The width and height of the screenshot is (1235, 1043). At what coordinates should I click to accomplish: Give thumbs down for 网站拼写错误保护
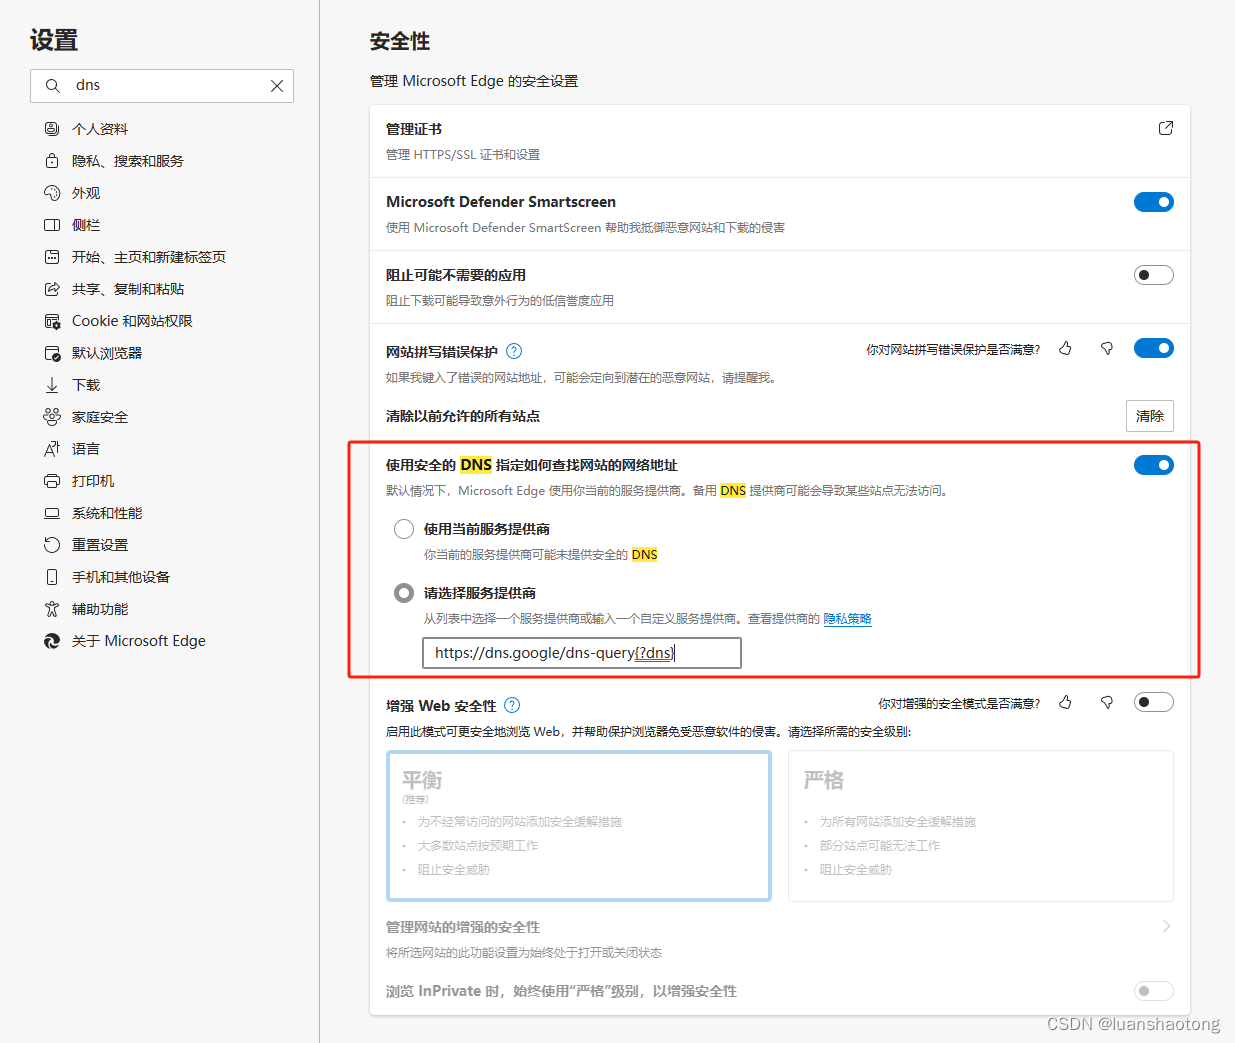pos(1107,348)
